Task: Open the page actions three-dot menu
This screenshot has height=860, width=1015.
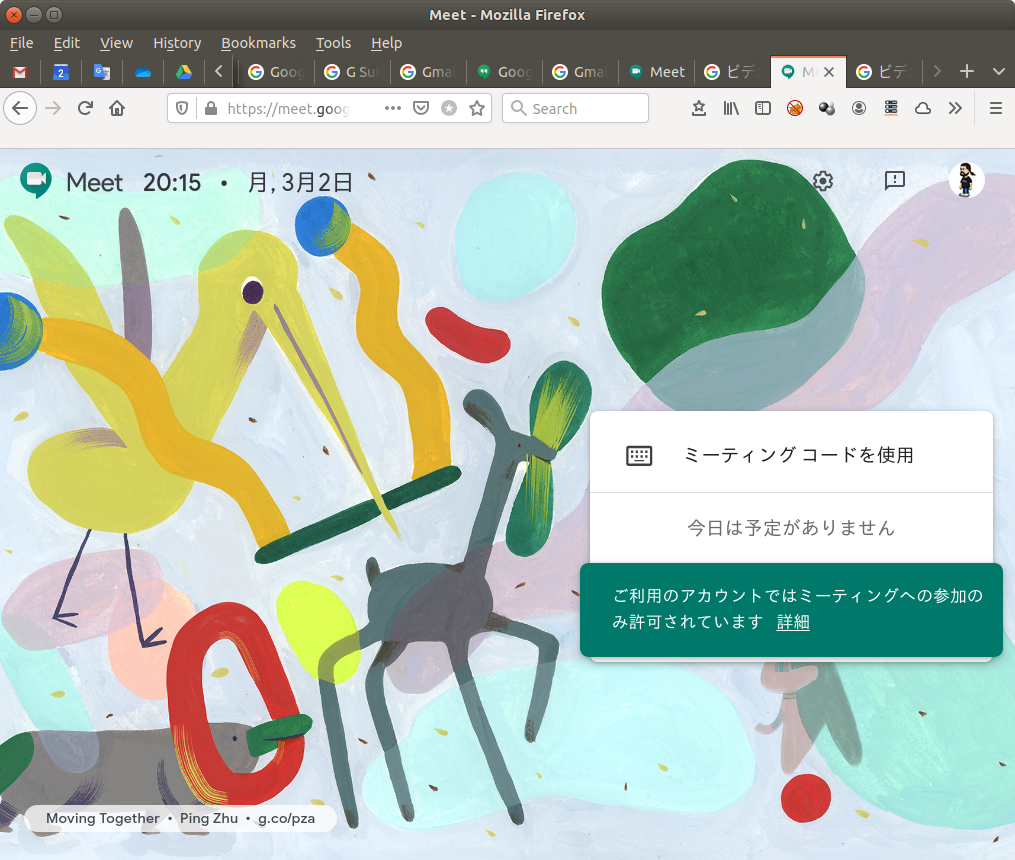Action: coord(392,108)
